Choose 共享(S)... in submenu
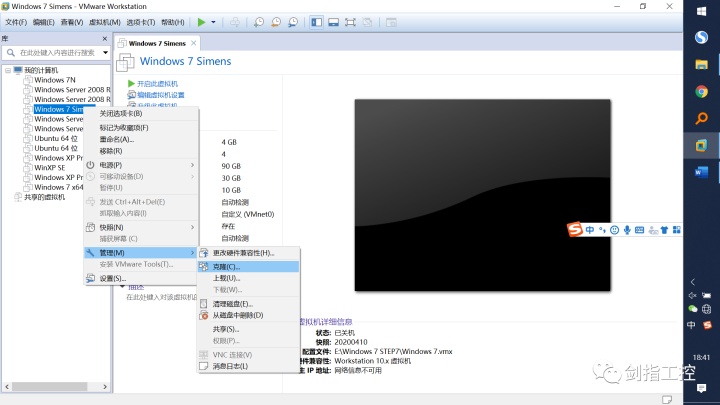720x405 pixels. (248, 329)
